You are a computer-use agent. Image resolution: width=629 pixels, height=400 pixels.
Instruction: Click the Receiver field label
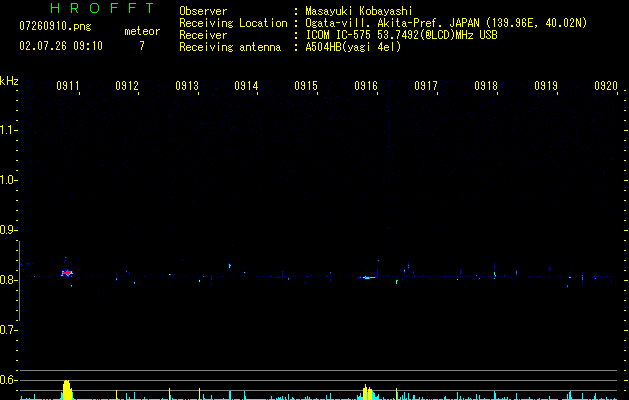click(203, 35)
